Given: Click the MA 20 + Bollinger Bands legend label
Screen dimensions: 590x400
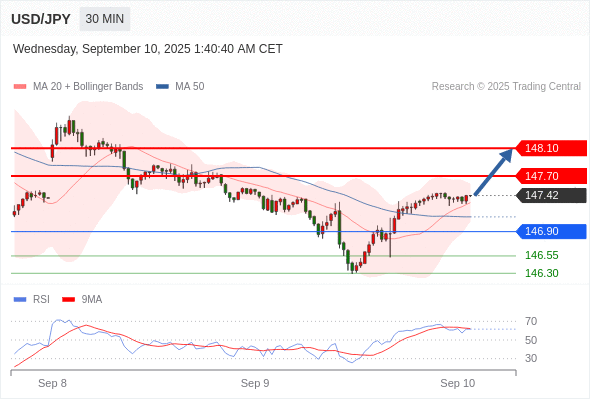Looking at the screenshot, I should tap(88, 87).
